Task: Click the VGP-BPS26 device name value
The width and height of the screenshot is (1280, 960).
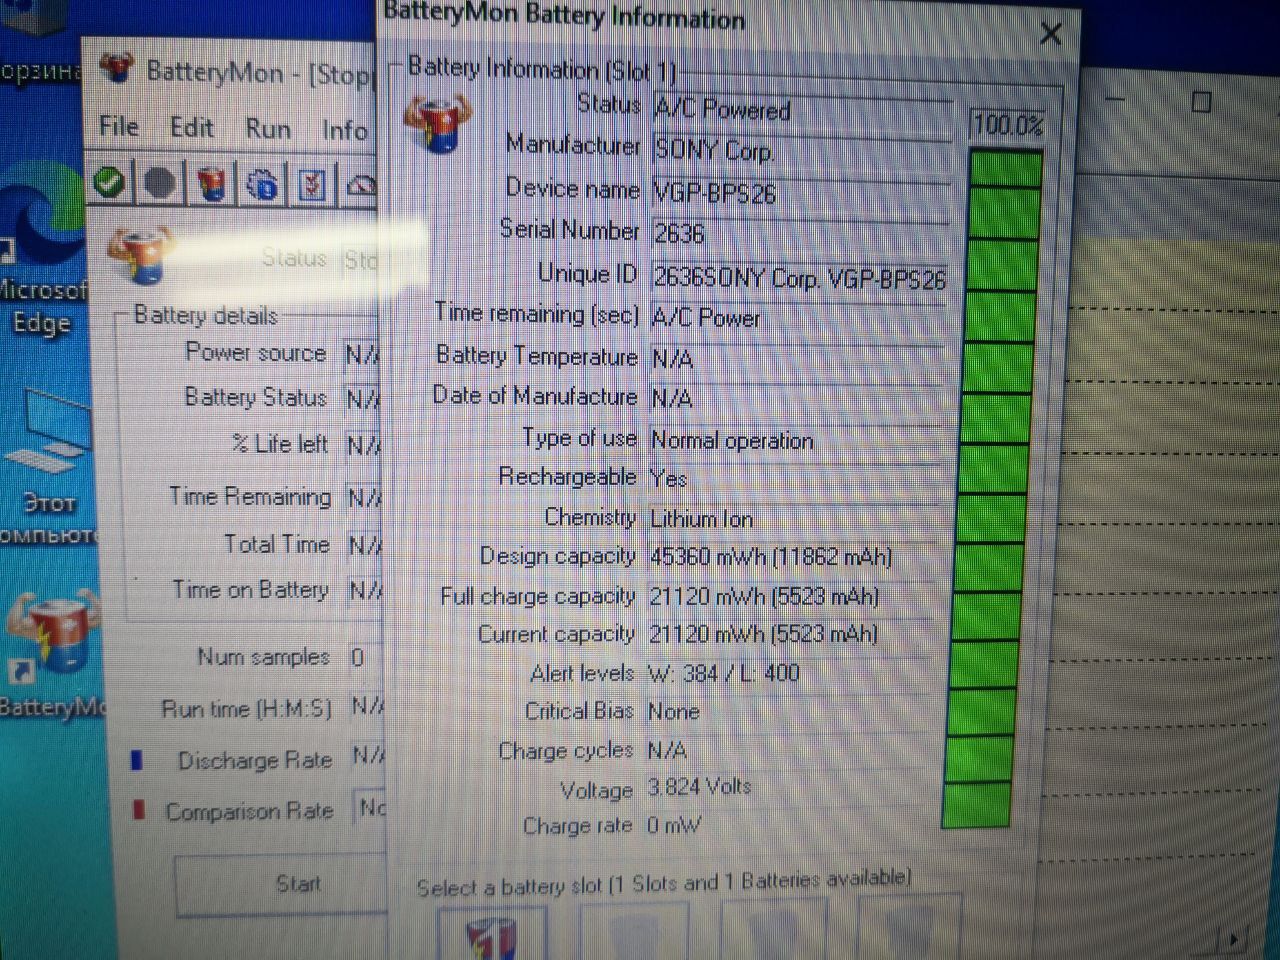Action: (x=800, y=193)
